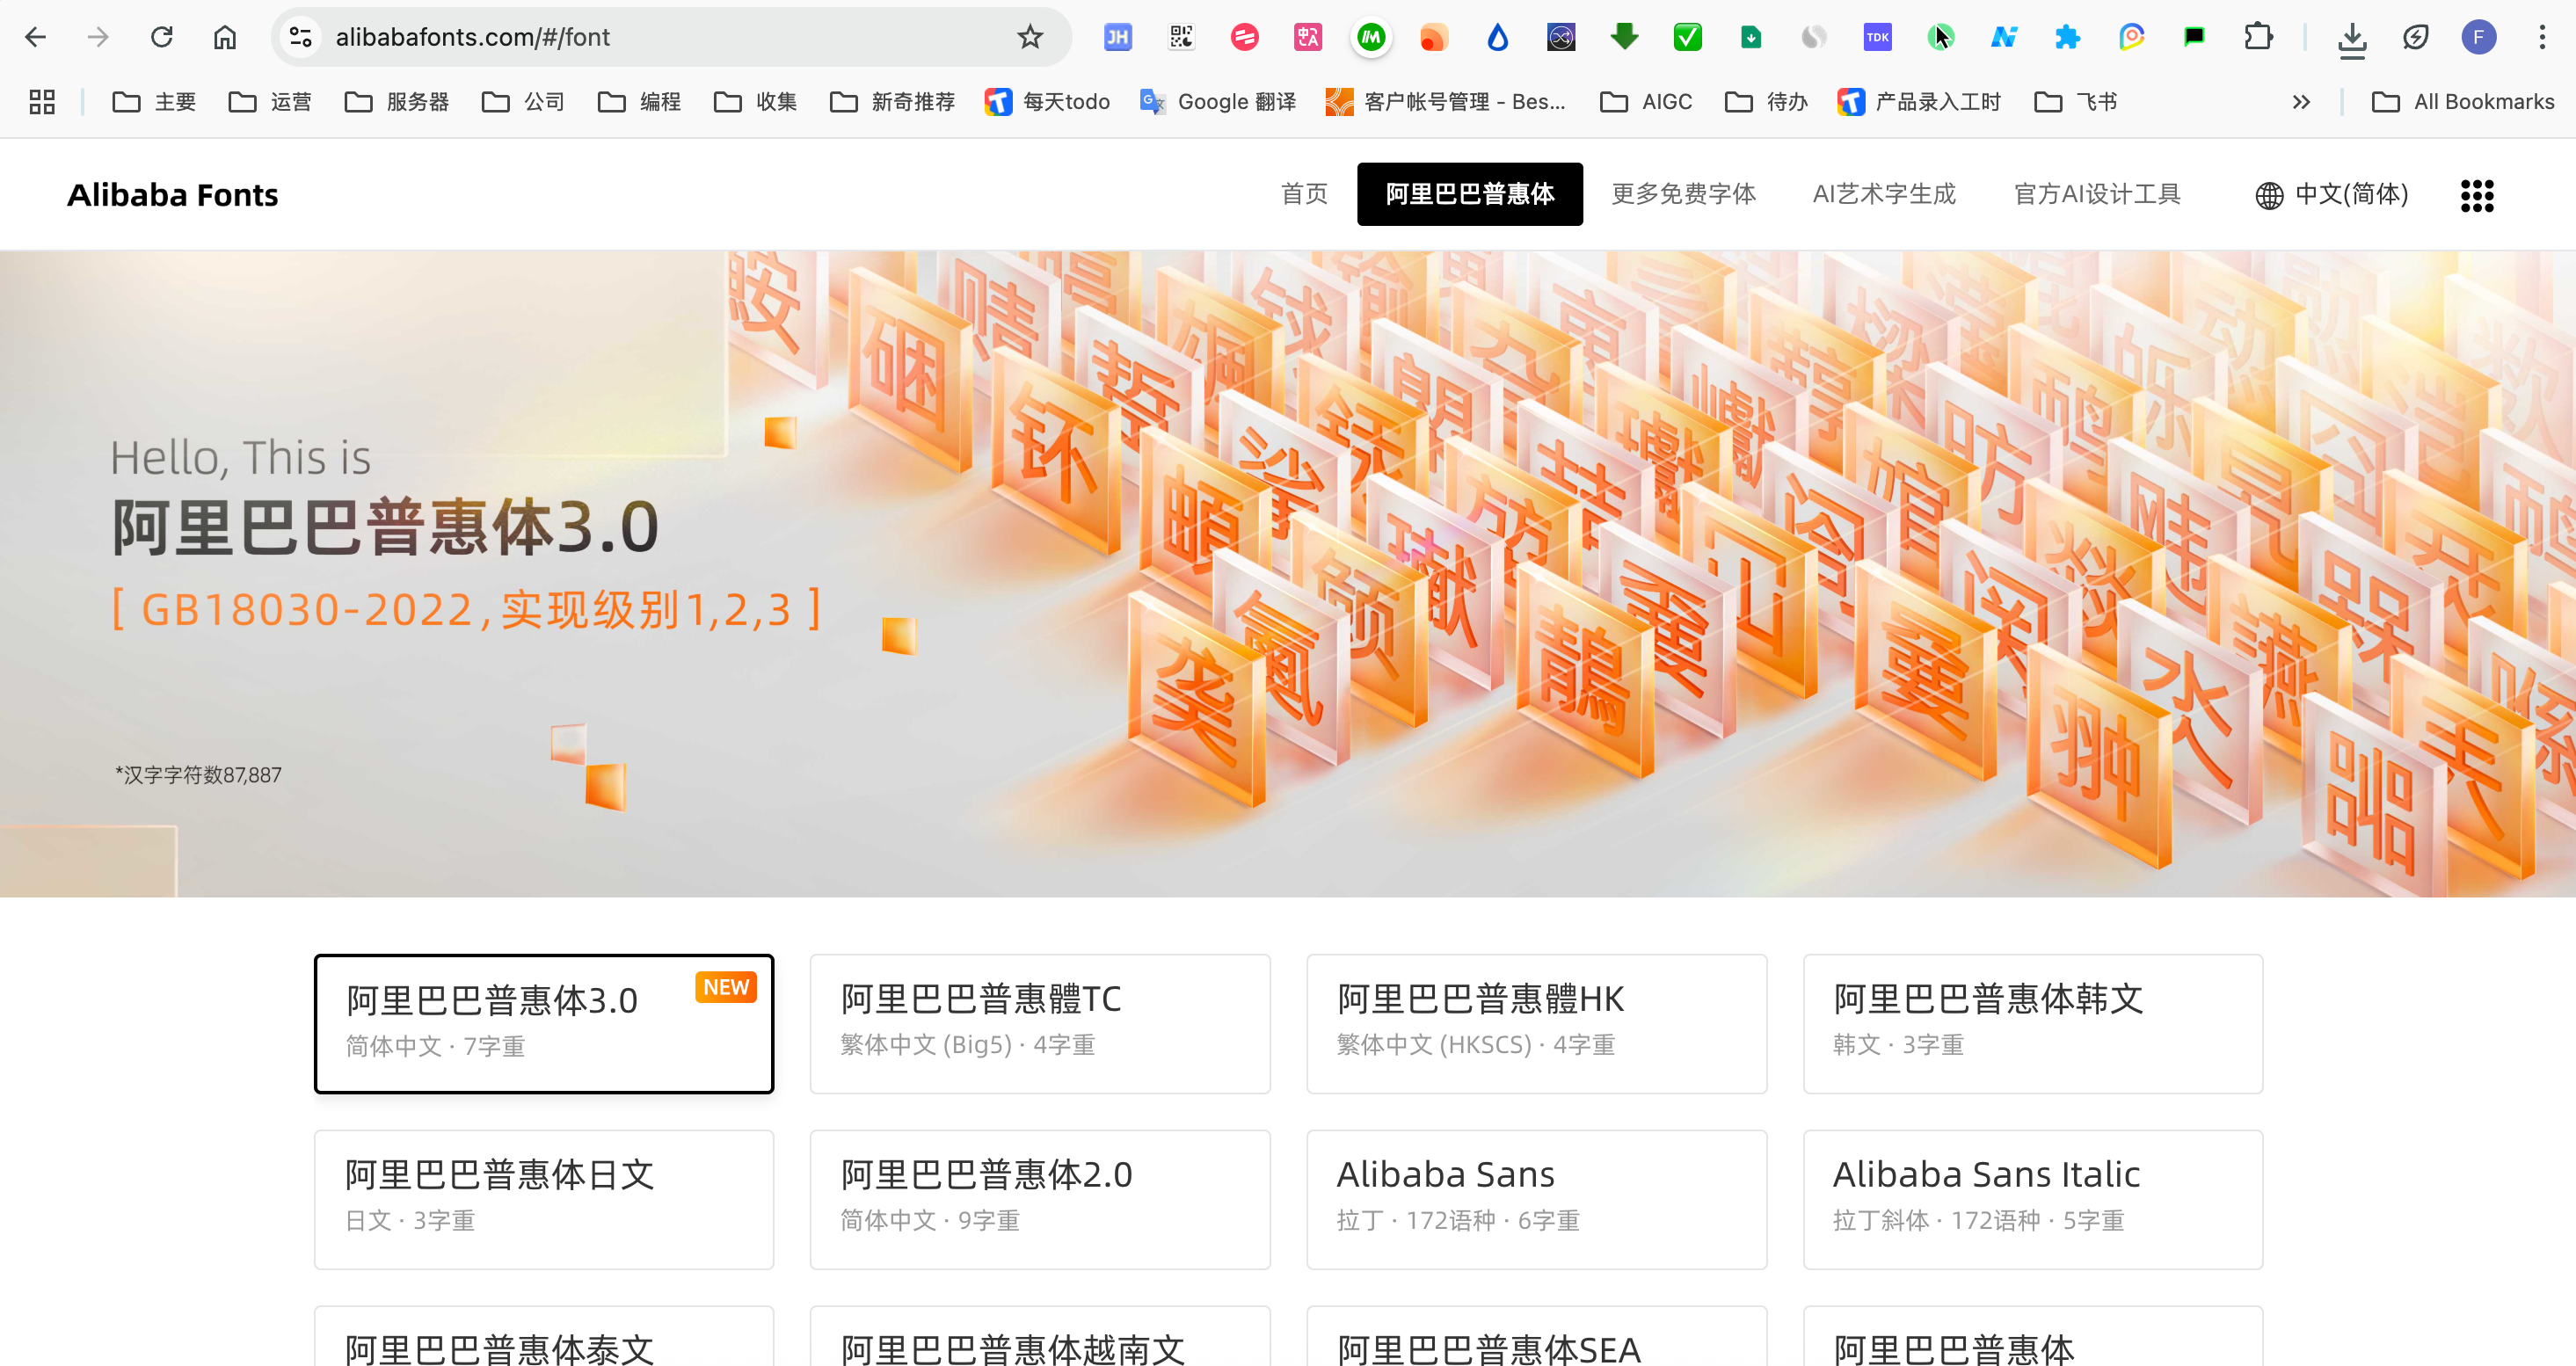
Task: Select the Alibaba Sans Italic font card
Action: tap(2032, 1198)
